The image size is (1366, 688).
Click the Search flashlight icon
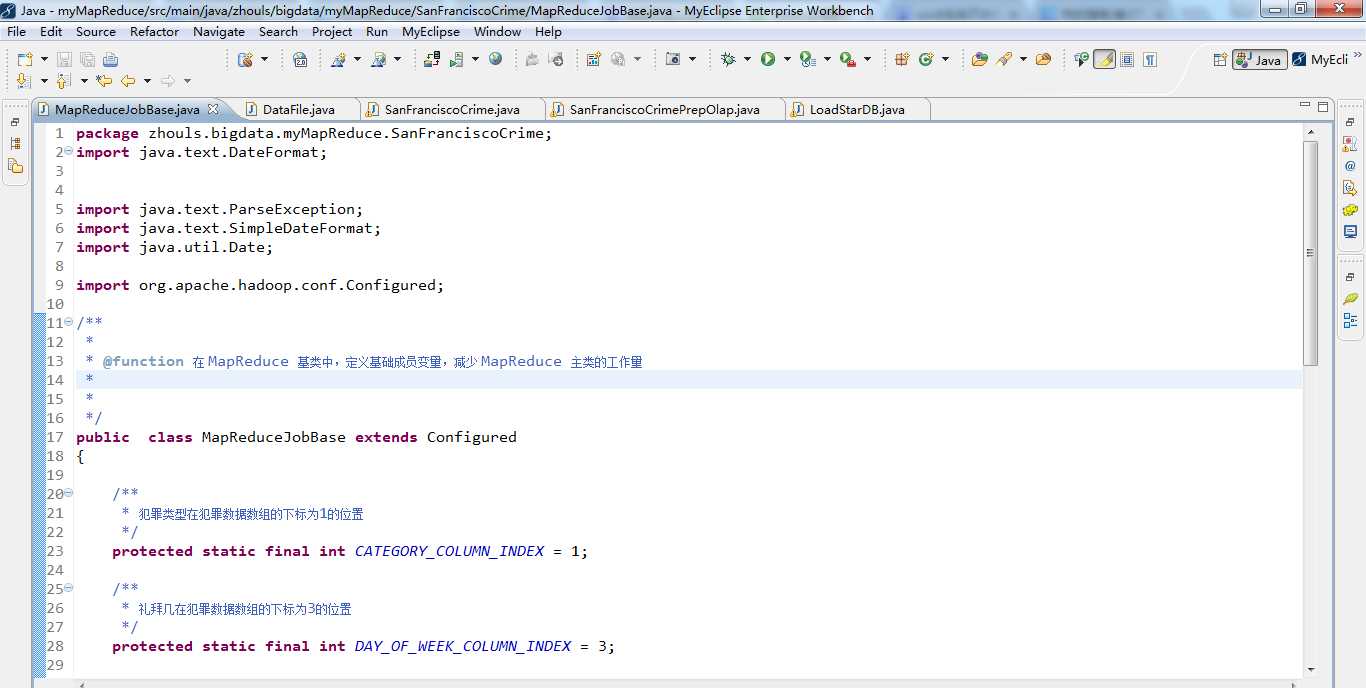pyautogui.click(x=1004, y=59)
